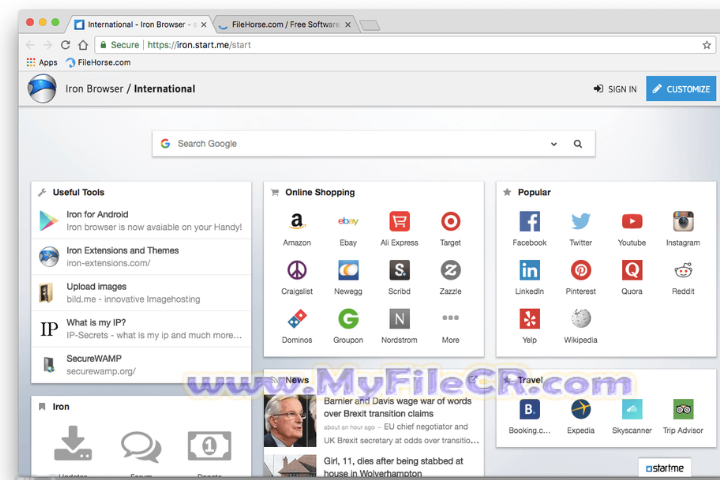Screen dimensions: 720x480
Task: Open the Expedia travel shortcut
Action: pos(581,417)
